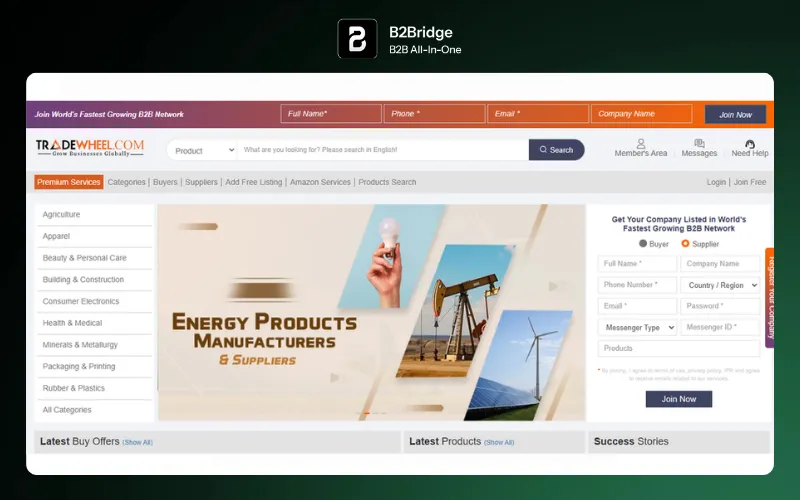This screenshot has height=500, width=800.
Task: Click Company Name field in top banner
Action: coord(641,114)
